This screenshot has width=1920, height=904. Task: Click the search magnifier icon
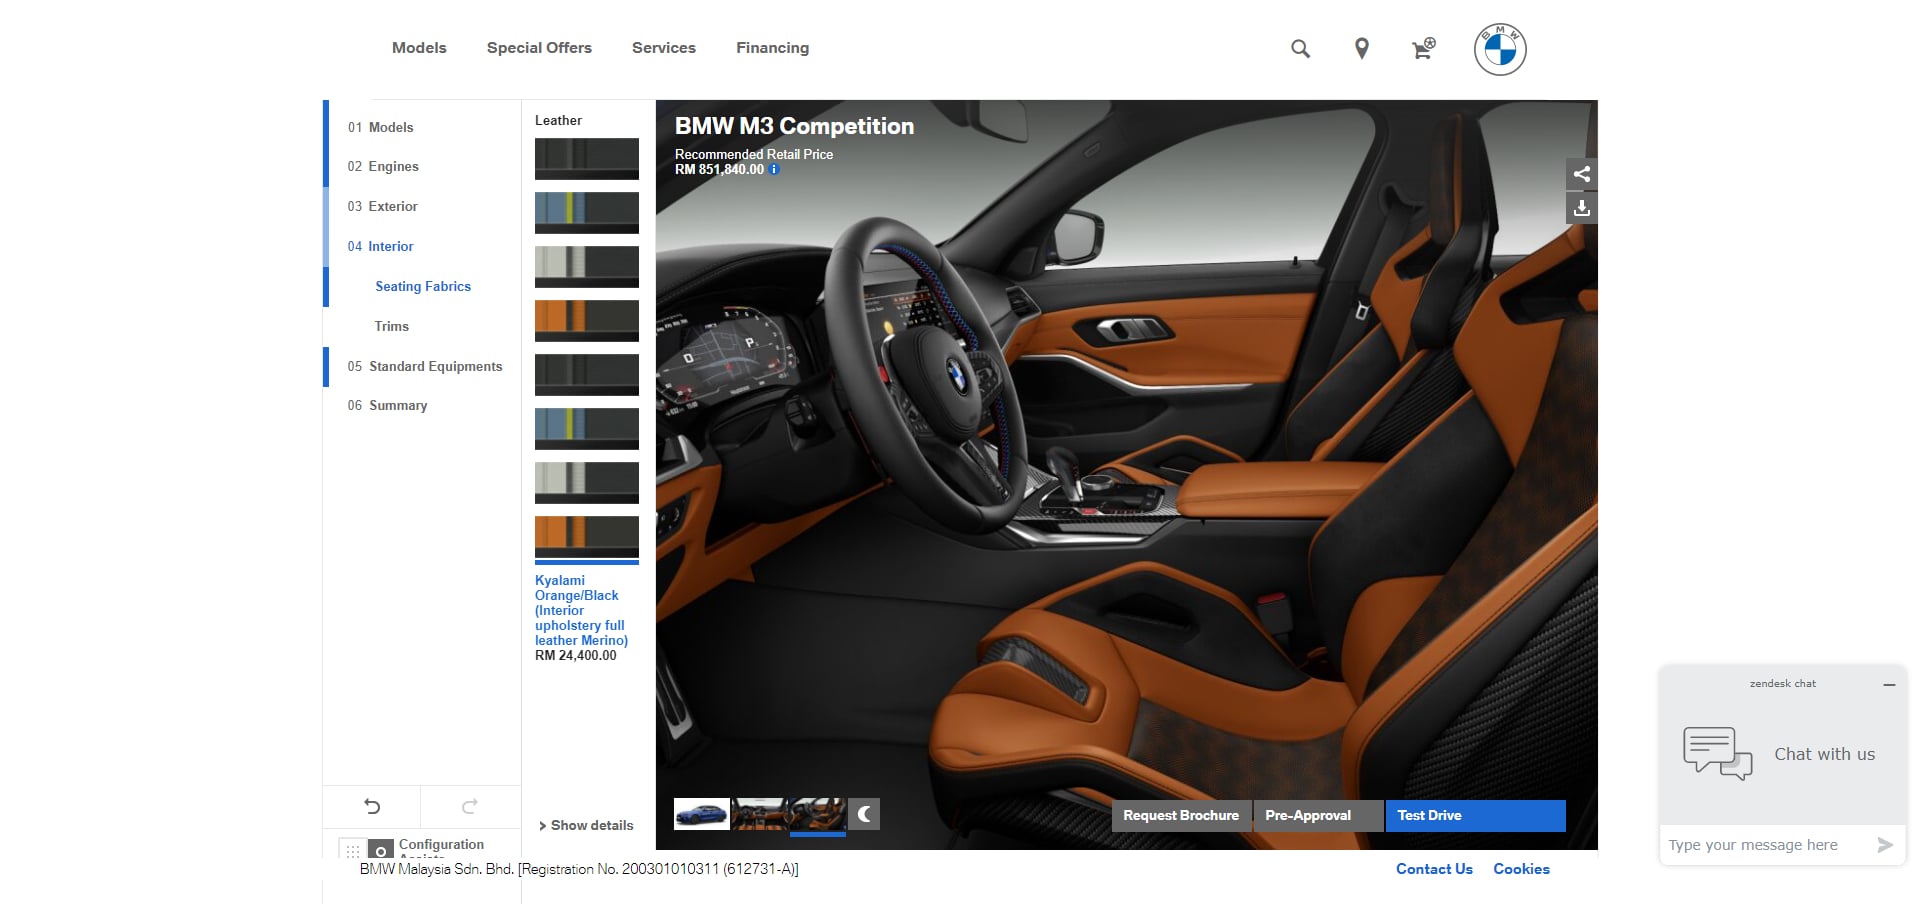[1300, 48]
